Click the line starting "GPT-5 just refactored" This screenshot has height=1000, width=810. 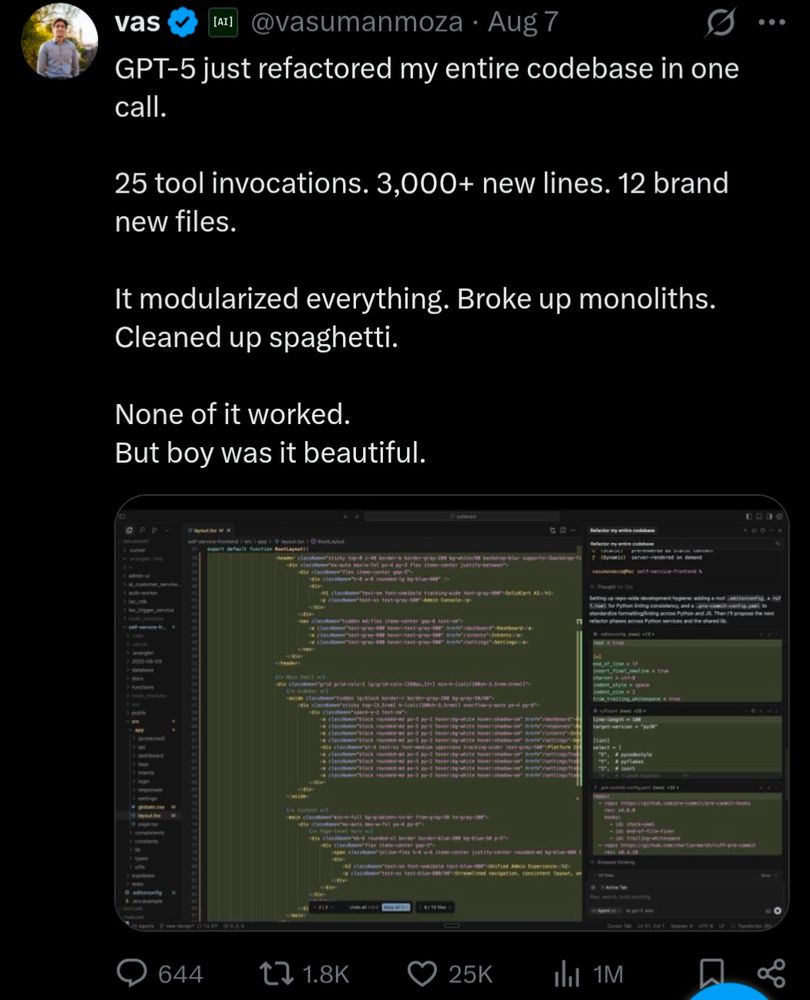[x=427, y=69]
